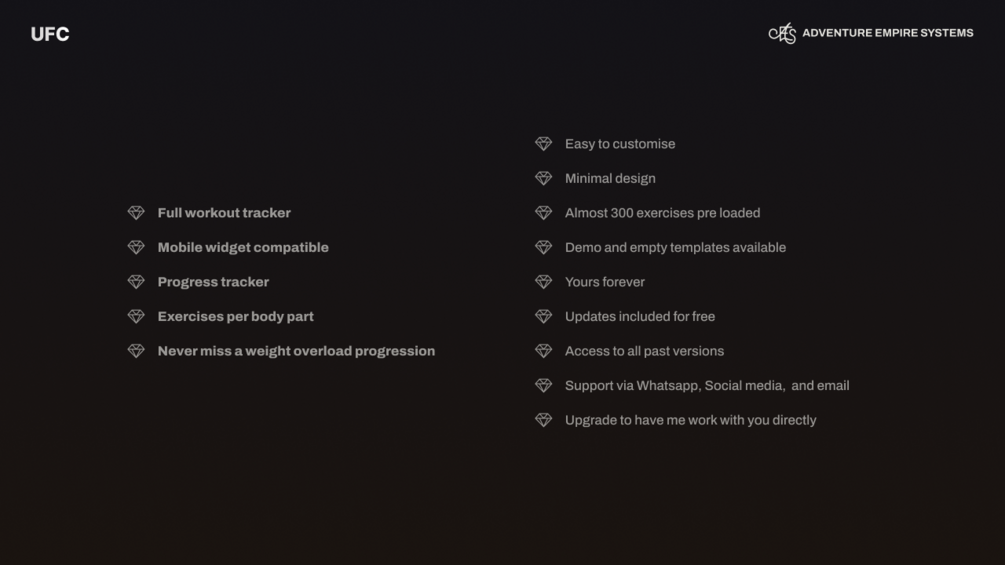Click the Adventure Empire Systems logo icon
Image resolution: width=1005 pixels, height=565 pixels.
[782, 33]
